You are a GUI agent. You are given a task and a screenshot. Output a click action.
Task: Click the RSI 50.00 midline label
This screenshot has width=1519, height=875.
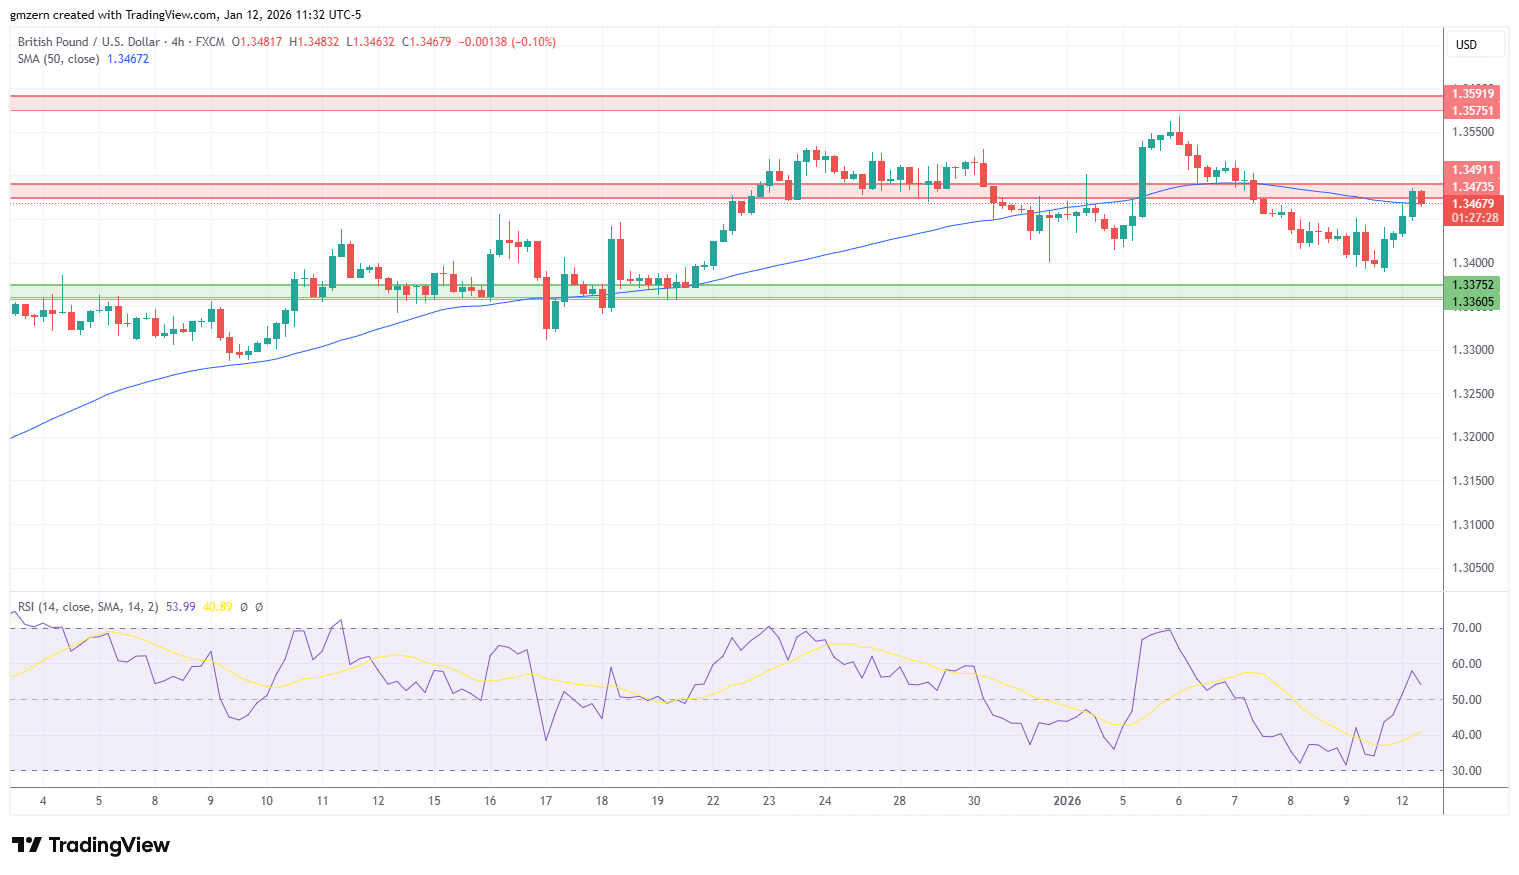point(1467,700)
